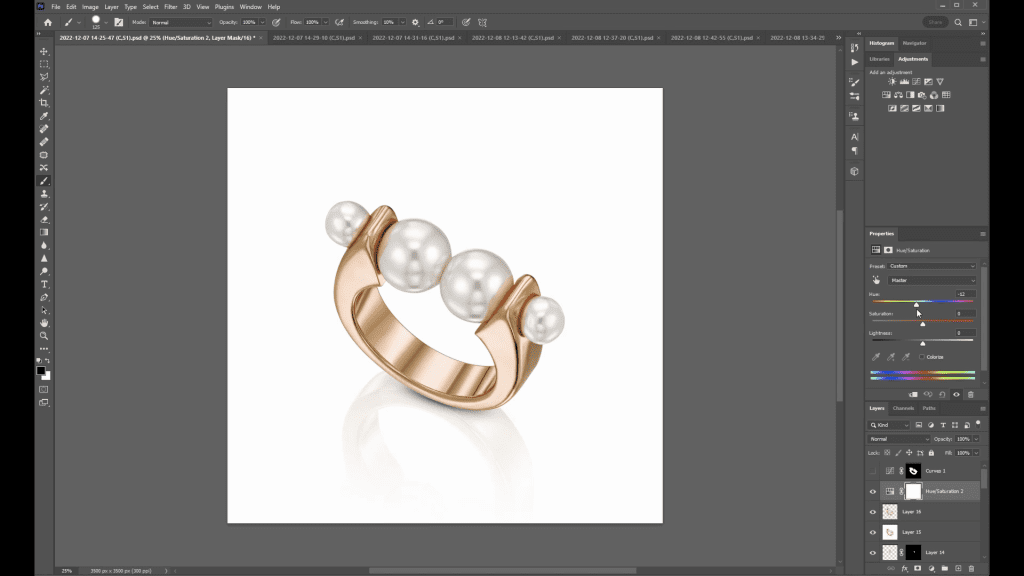This screenshot has height=576, width=1024.
Task: Hide Layer 16
Action: coord(872,512)
